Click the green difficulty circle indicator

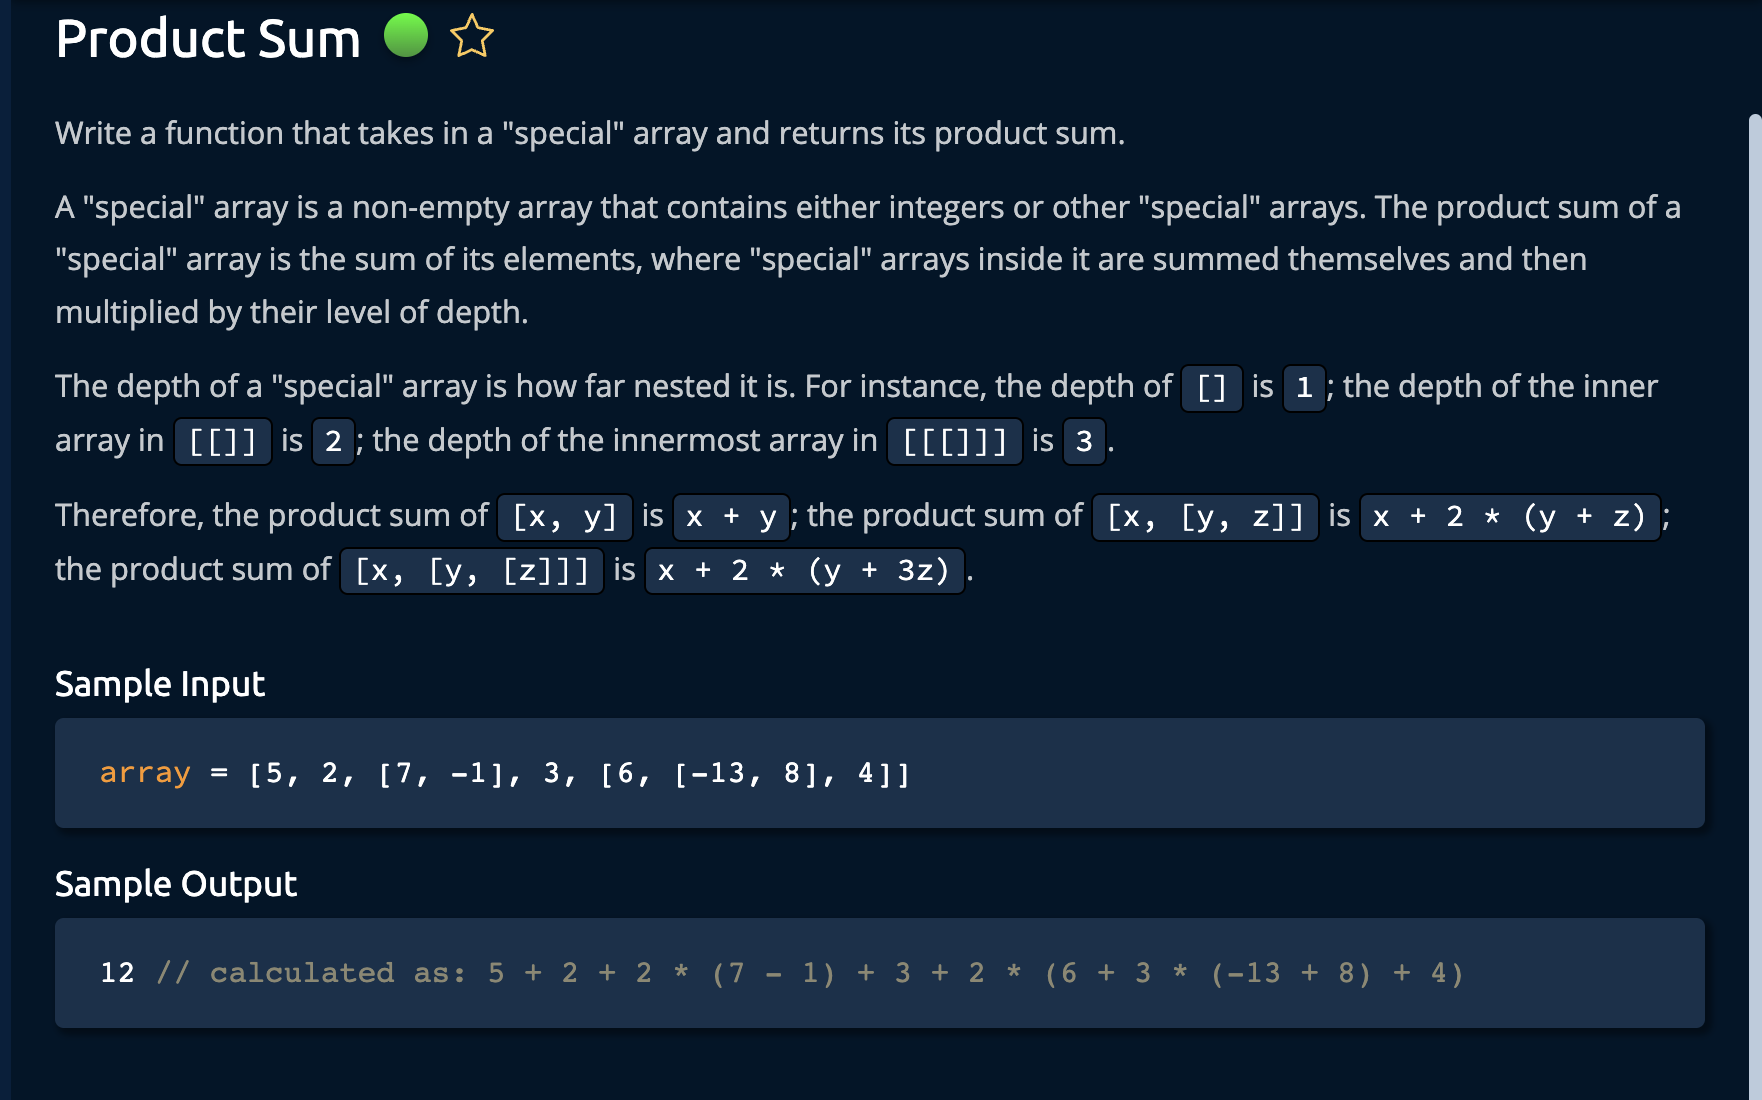(406, 36)
